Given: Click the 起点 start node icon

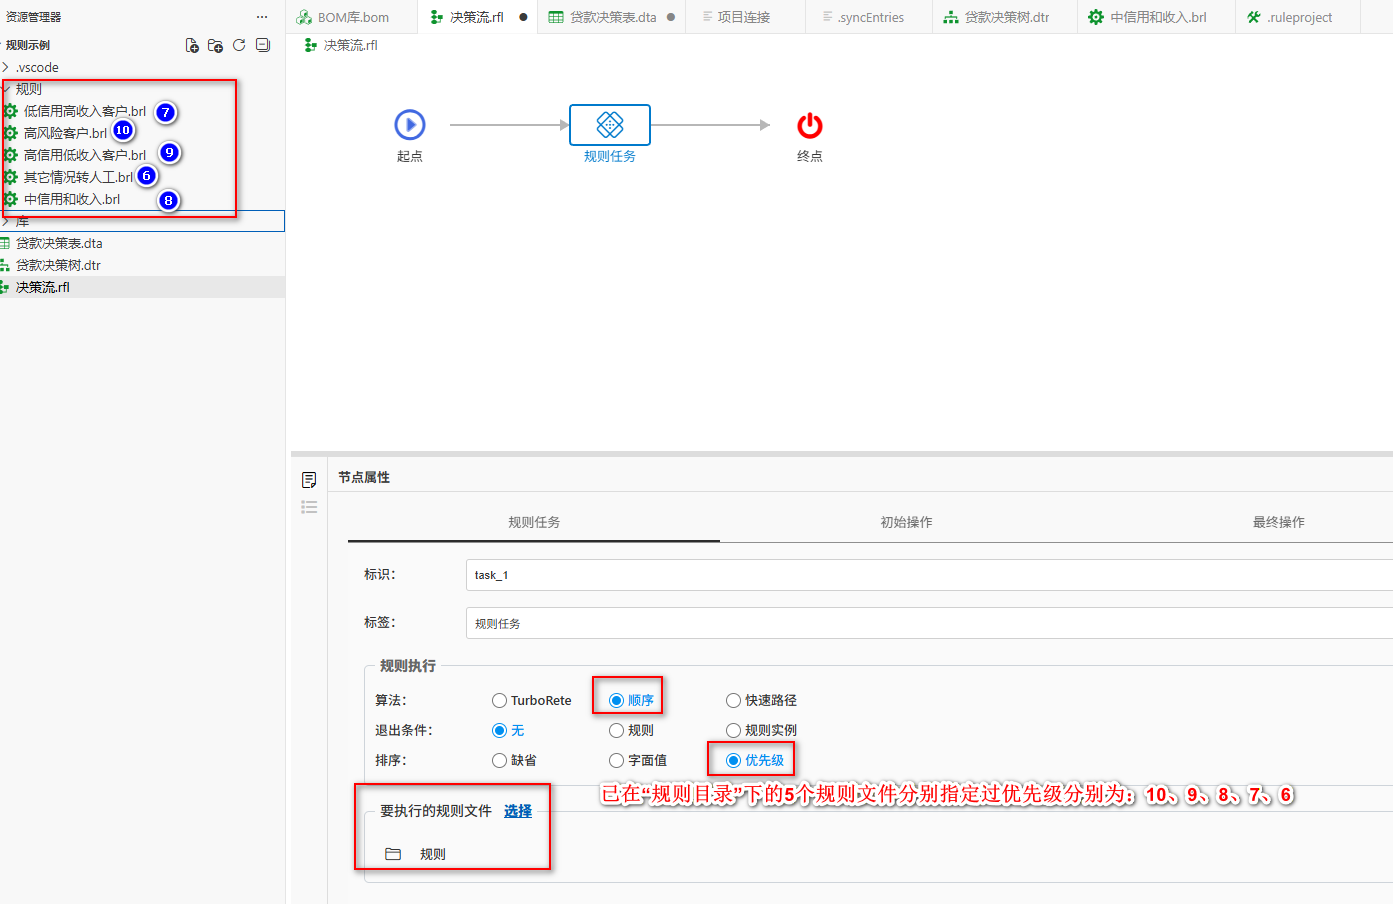Looking at the screenshot, I should pos(410,125).
